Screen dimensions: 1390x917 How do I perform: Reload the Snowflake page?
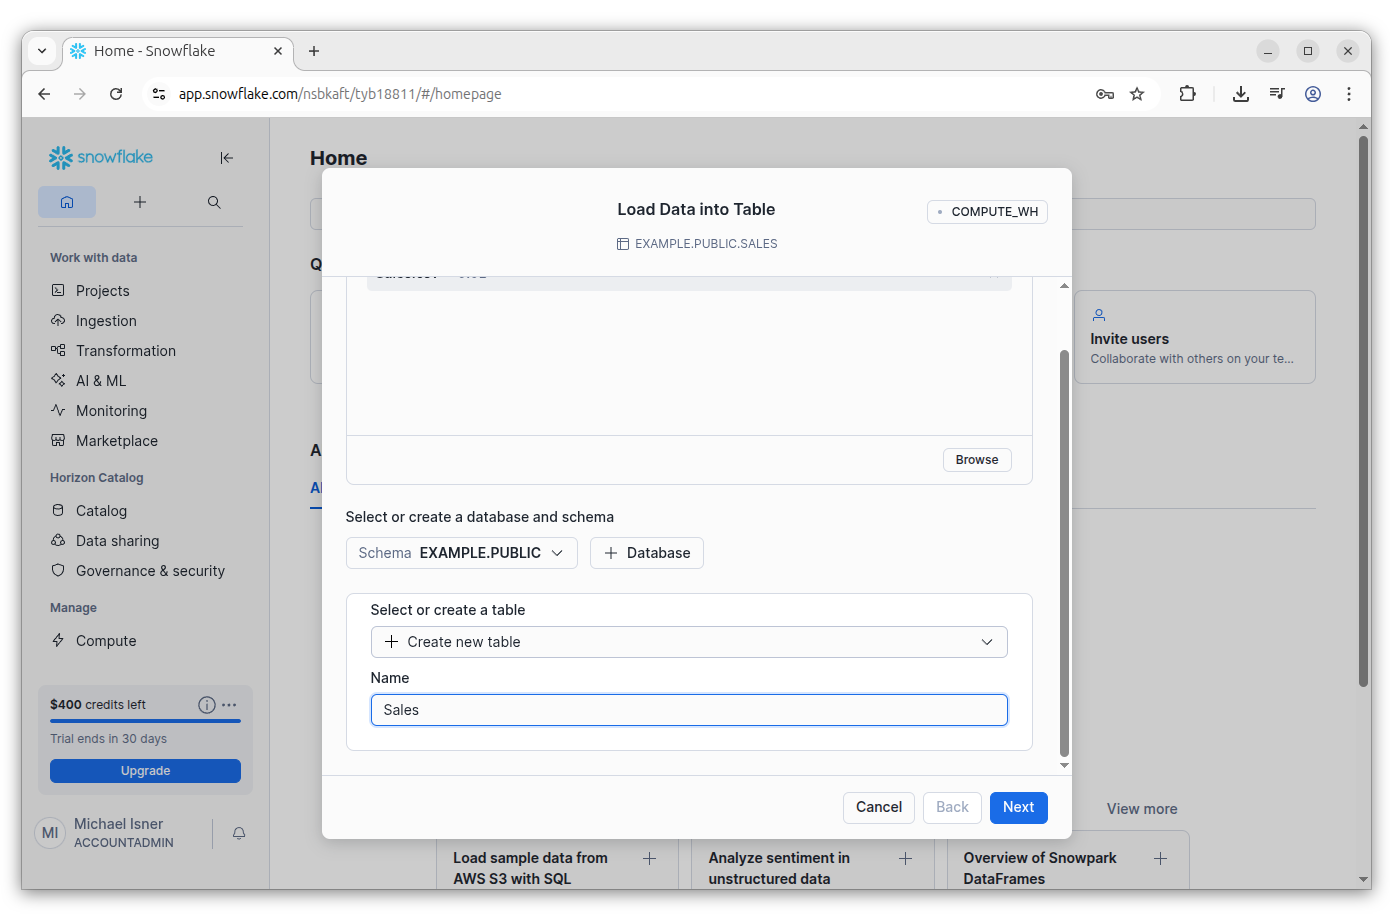(116, 94)
